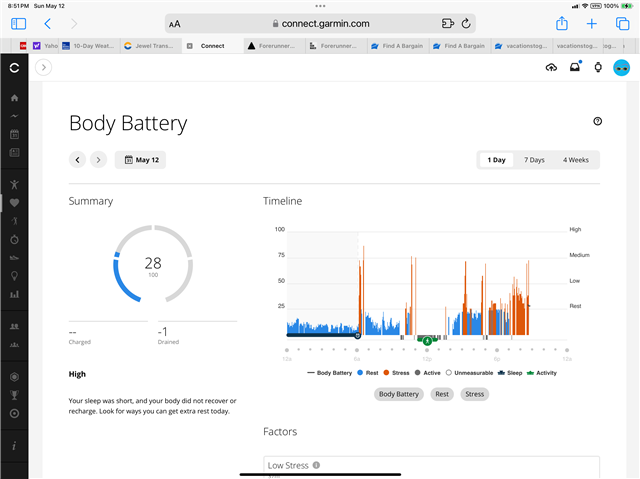Viewport: 640px width, 479px height.
Task: Click the watch devices icon
Action: 598,67
